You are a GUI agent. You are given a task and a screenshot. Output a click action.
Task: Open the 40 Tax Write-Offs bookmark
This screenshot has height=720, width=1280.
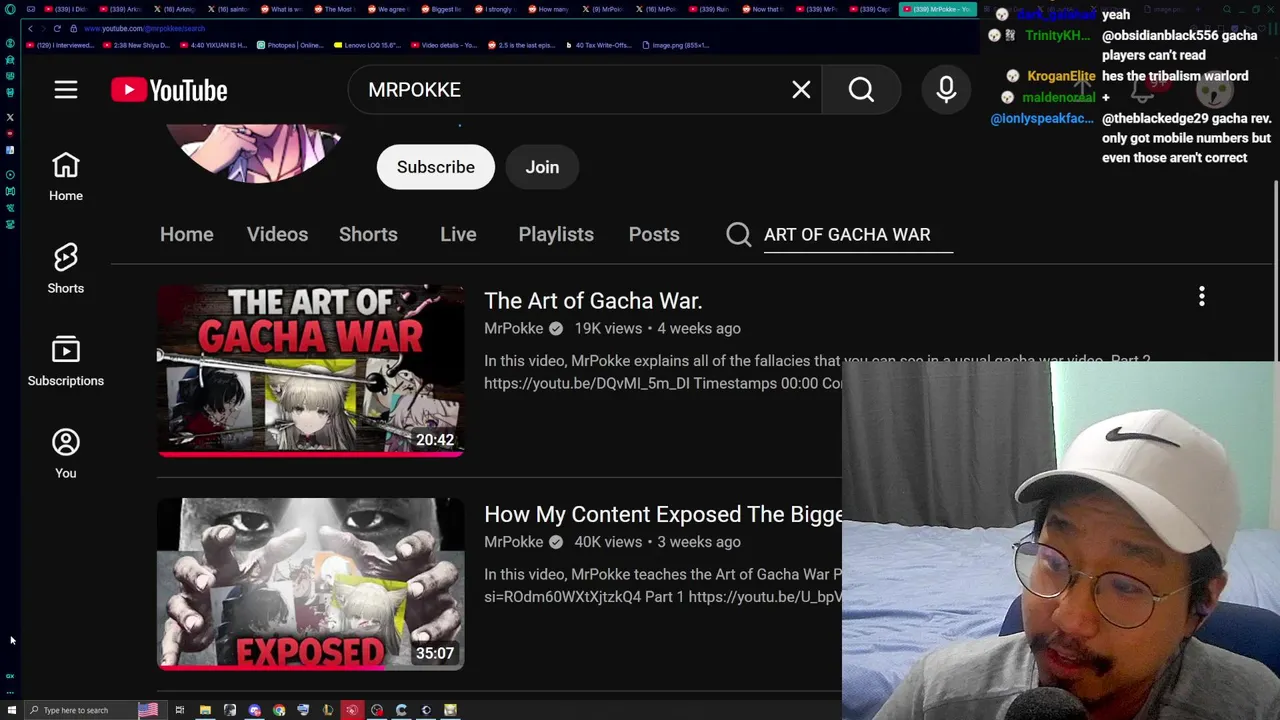click(x=600, y=45)
